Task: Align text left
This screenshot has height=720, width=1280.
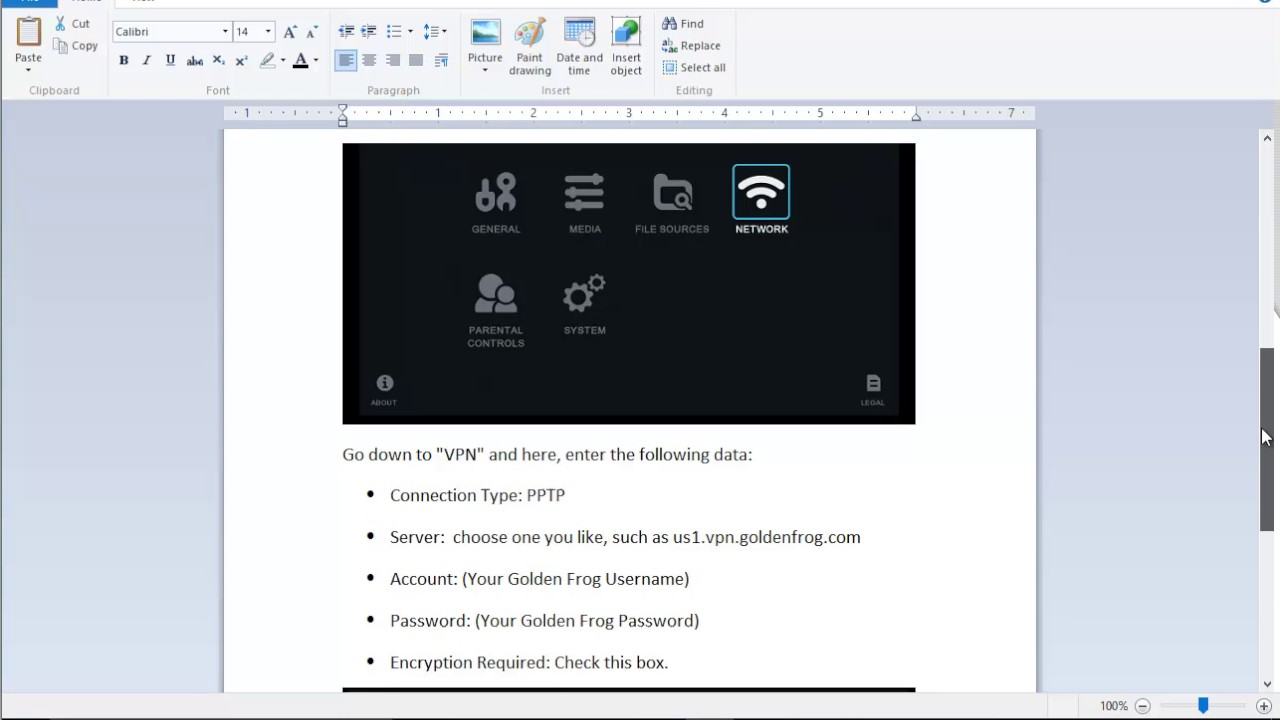Action: pos(346,61)
